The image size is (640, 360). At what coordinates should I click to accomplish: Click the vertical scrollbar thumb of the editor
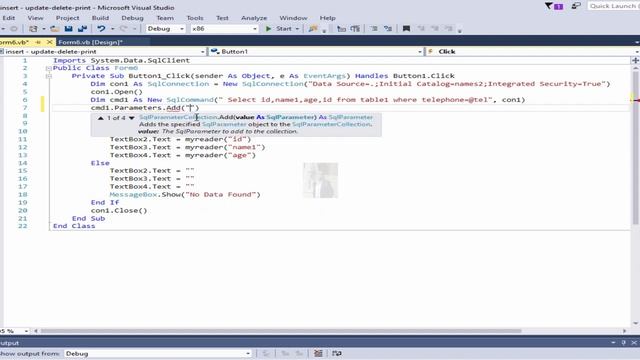pos(635,147)
